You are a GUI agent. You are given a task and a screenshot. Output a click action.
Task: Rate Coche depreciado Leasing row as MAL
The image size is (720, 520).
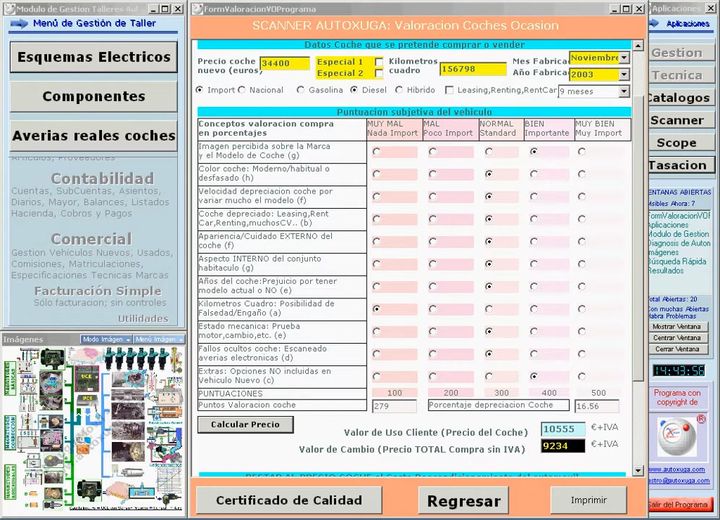(433, 219)
